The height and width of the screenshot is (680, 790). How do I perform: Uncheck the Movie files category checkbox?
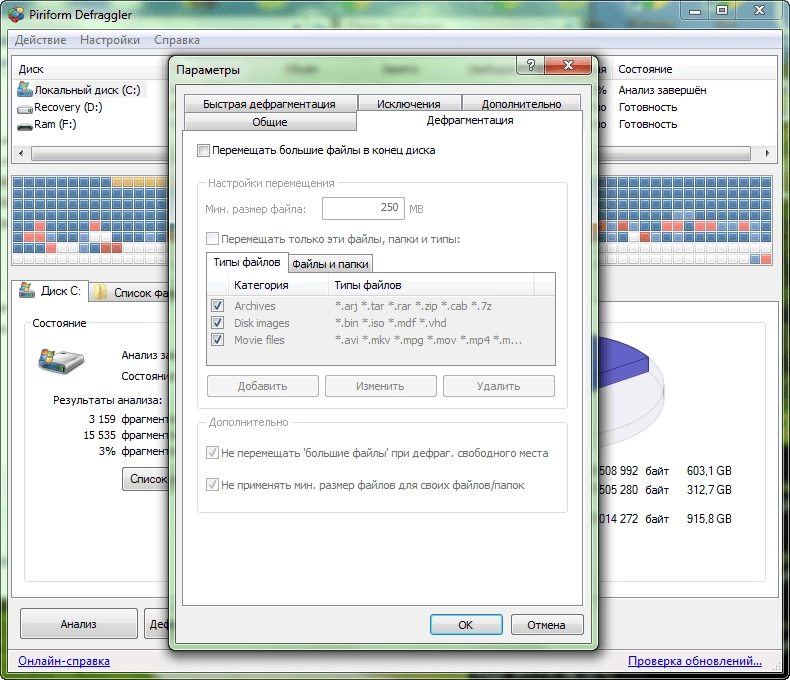tap(218, 339)
